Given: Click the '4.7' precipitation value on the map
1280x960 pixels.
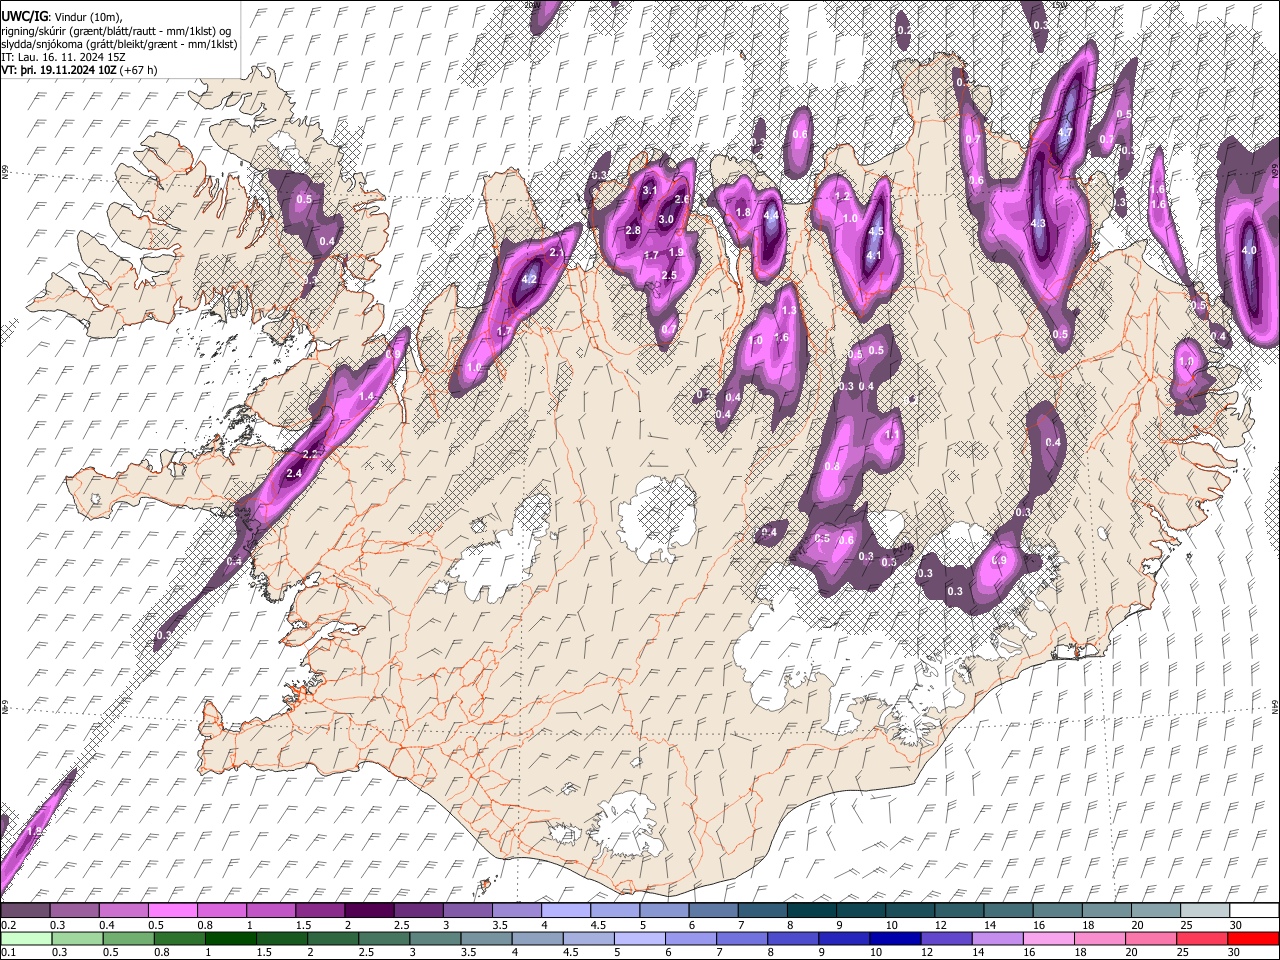Looking at the screenshot, I should (x=1065, y=132).
